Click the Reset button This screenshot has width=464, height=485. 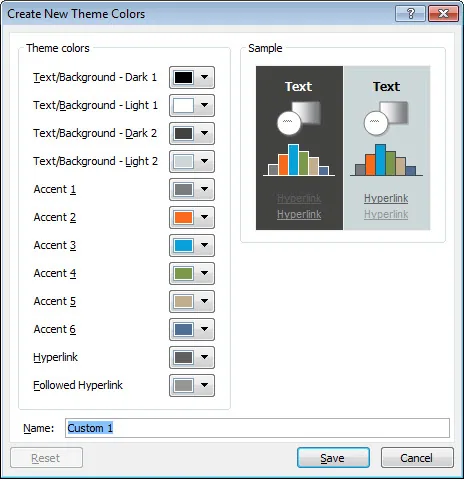coord(46,458)
